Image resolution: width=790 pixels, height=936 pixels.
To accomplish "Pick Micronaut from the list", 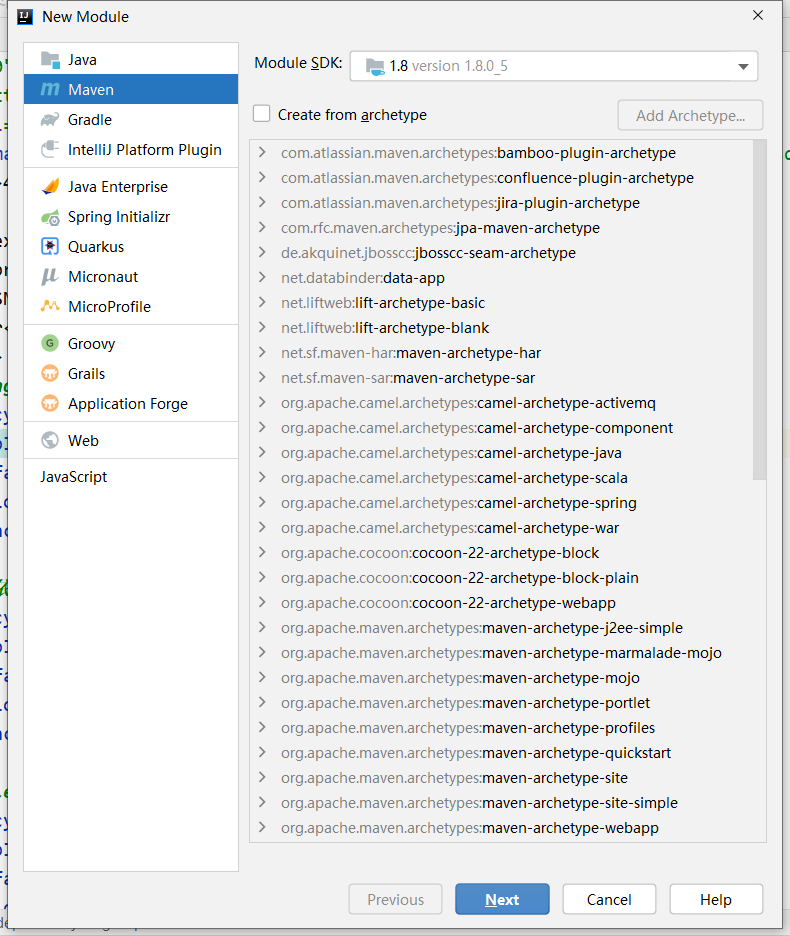I will (x=131, y=276).
